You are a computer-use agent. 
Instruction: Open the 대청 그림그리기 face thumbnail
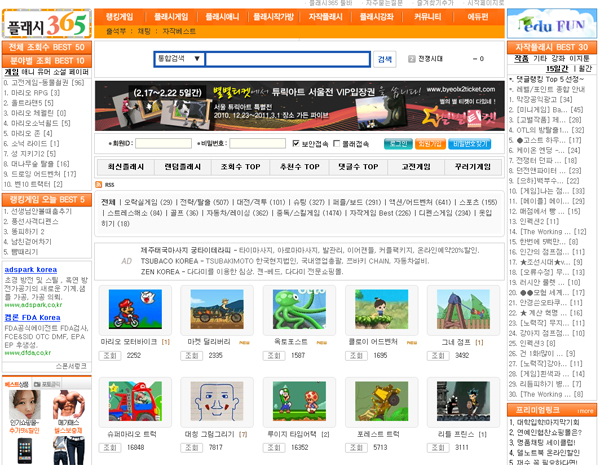[x=217, y=401]
